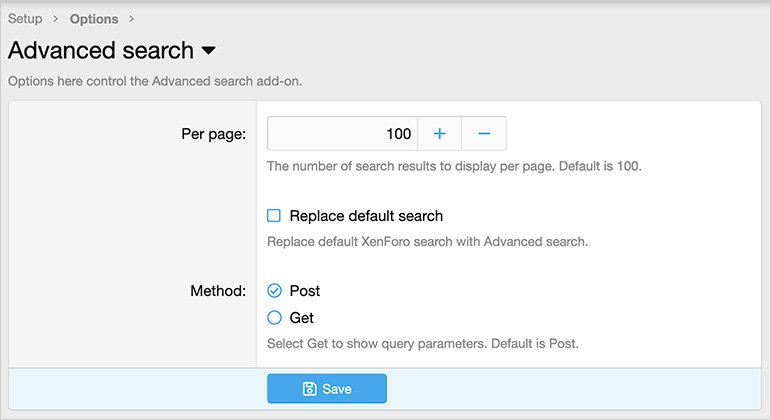Focus the Per page number field
This screenshot has height=420, width=771.
pyautogui.click(x=342, y=134)
